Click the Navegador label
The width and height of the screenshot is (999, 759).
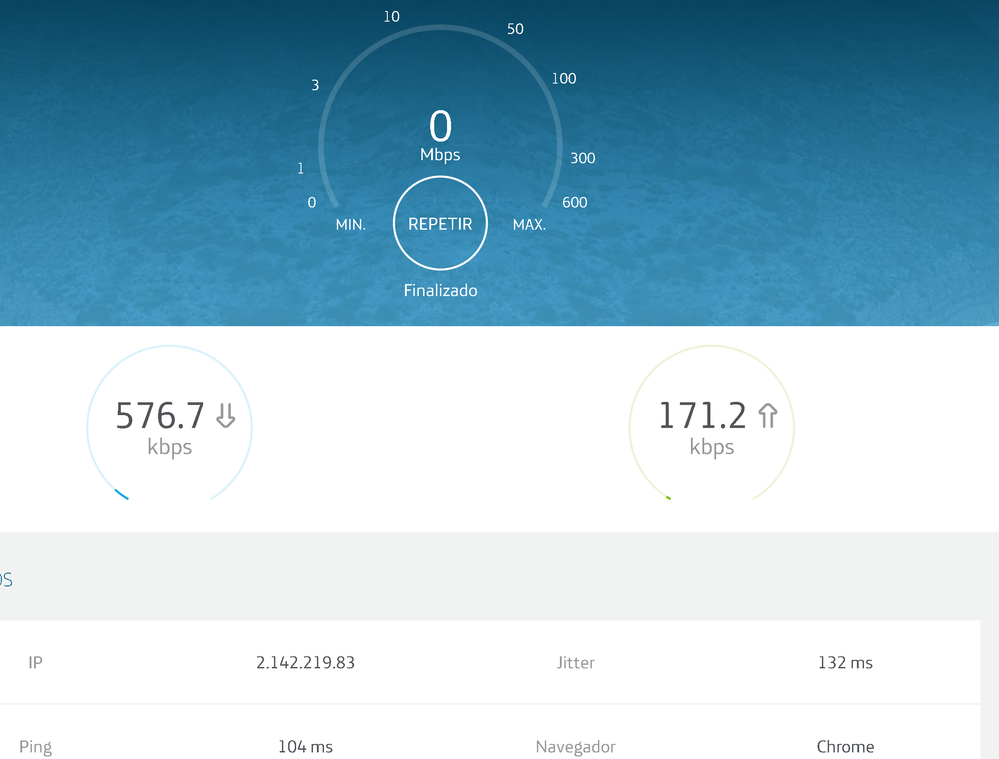tap(575, 747)
